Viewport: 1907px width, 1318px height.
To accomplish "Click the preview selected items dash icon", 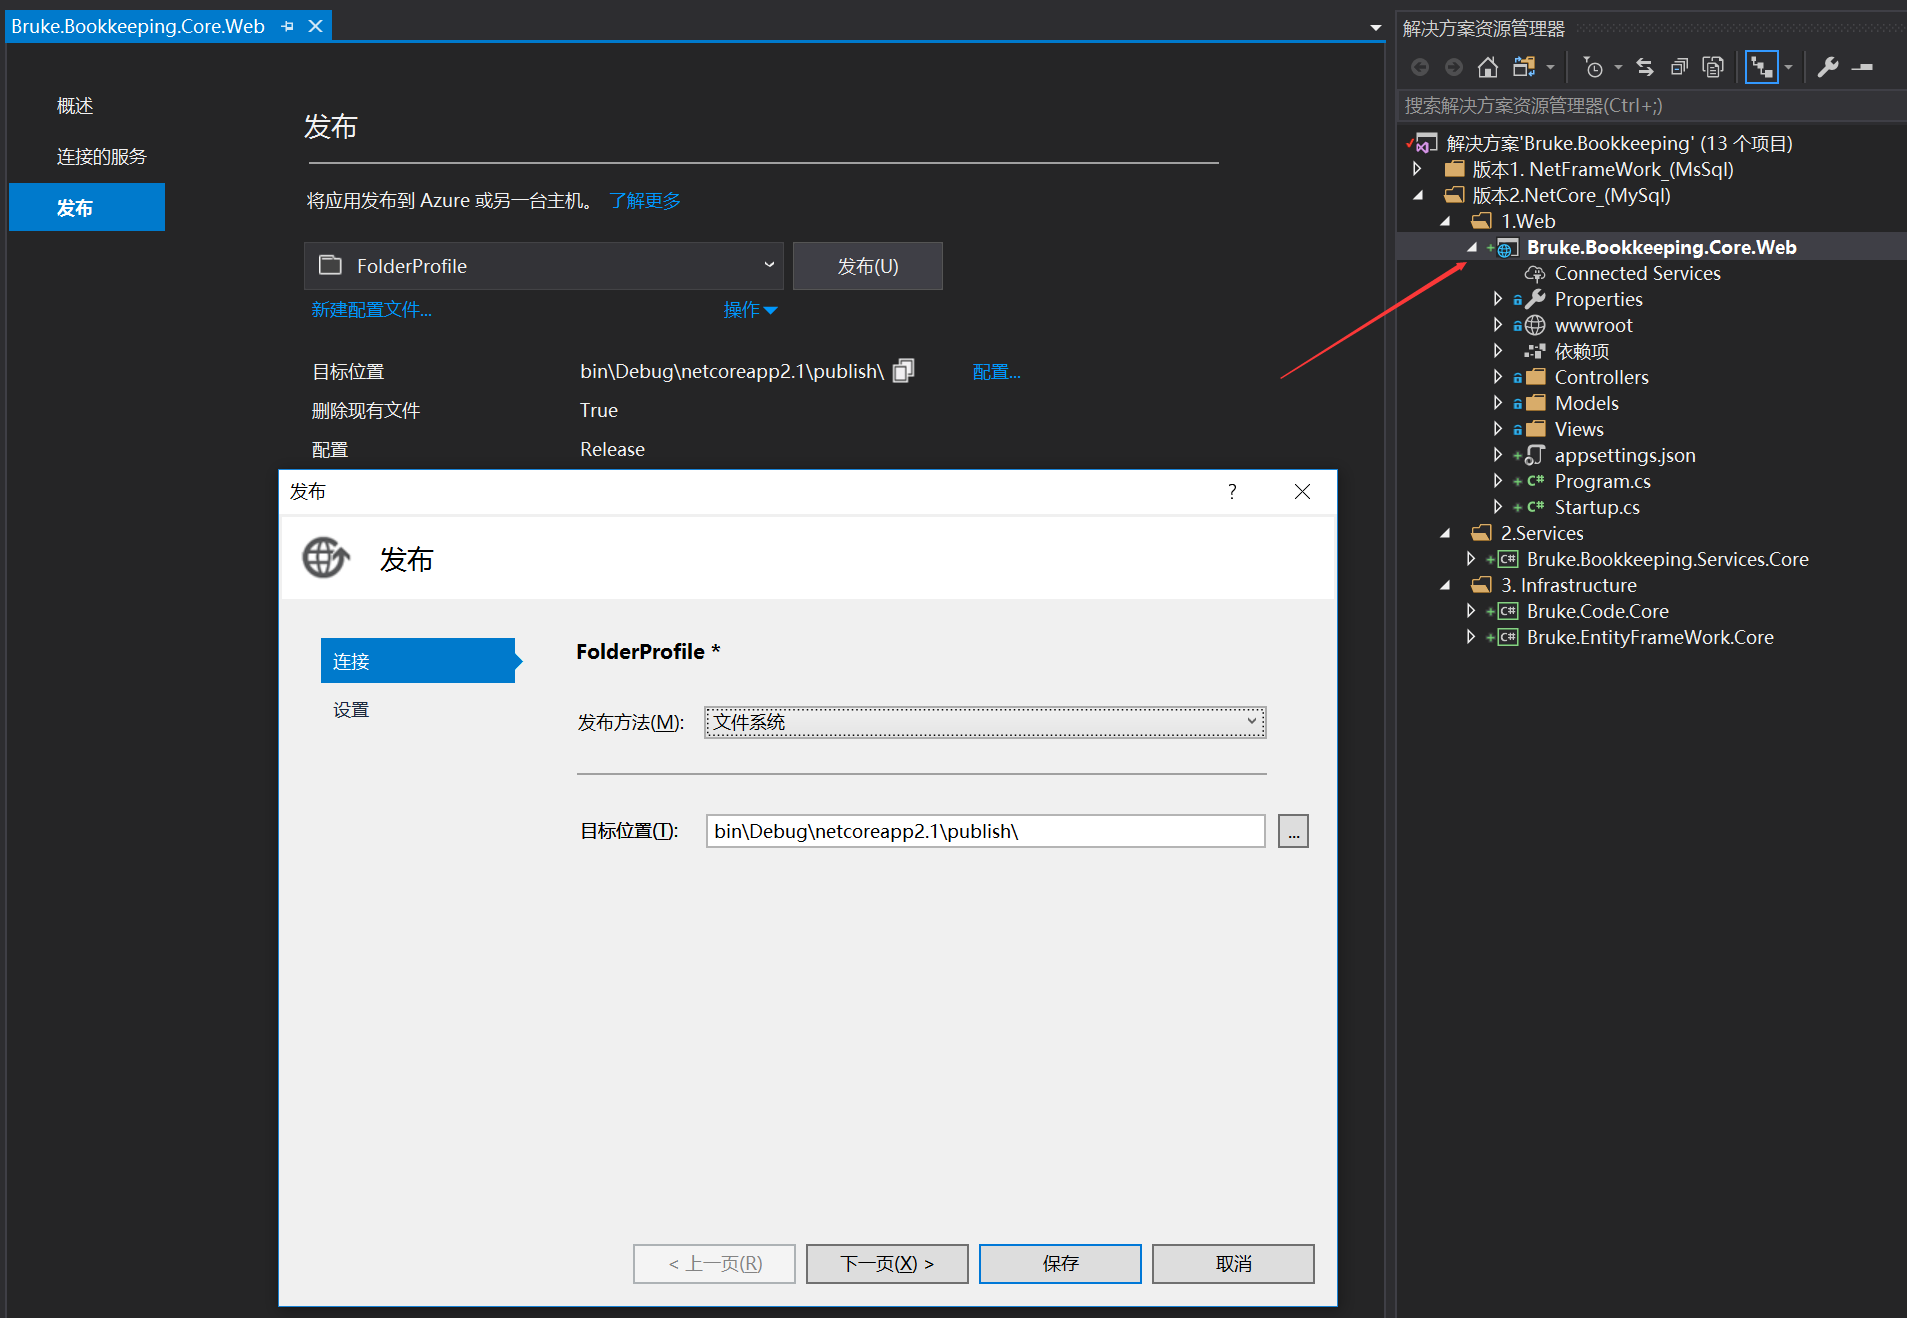I will point(1862,67).
